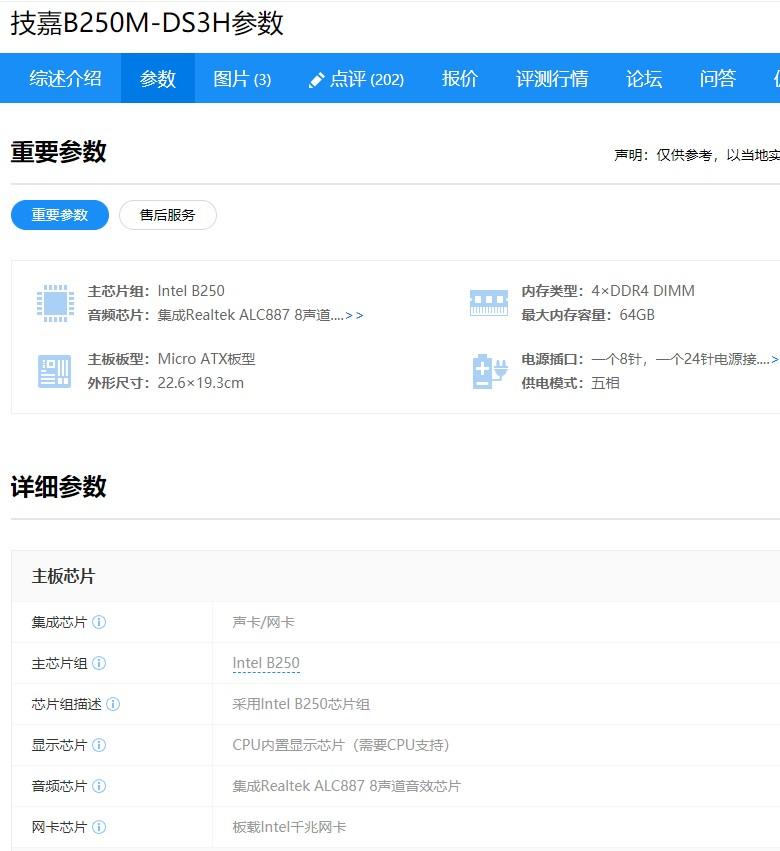Click the Intel B250 link in details table

point(266,663)
